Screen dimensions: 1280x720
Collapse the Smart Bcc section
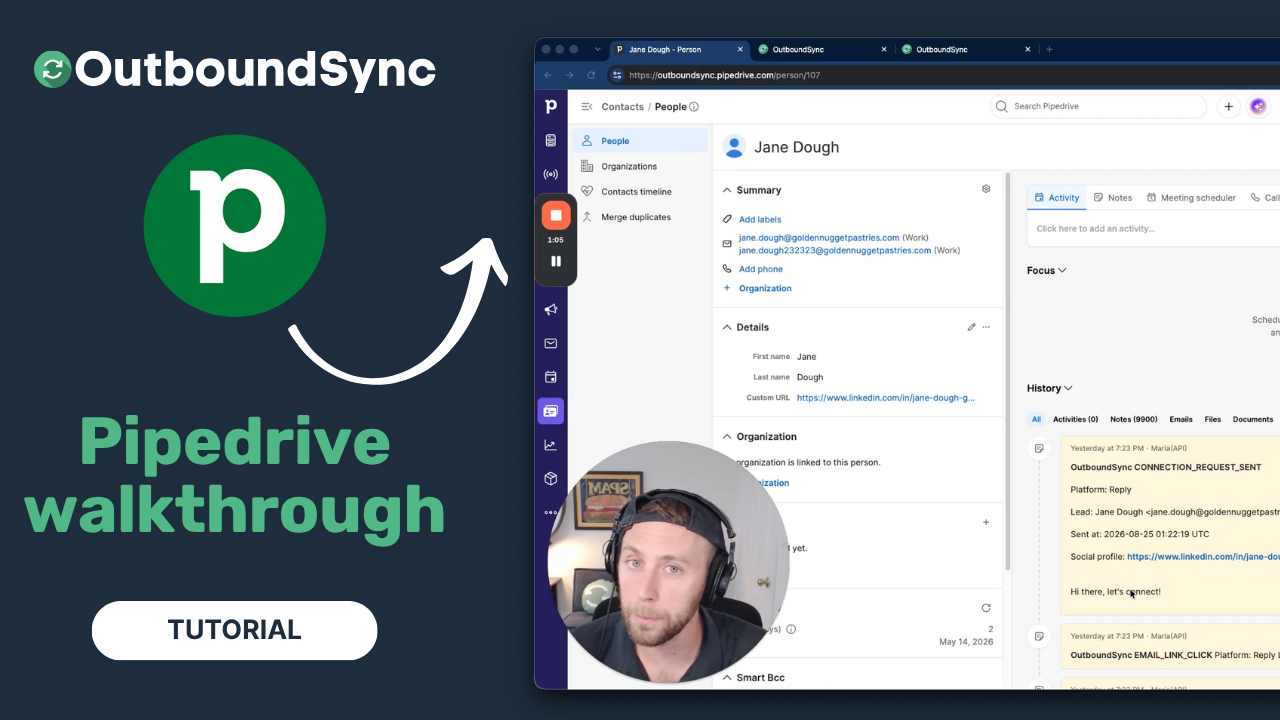pos(727,678)
